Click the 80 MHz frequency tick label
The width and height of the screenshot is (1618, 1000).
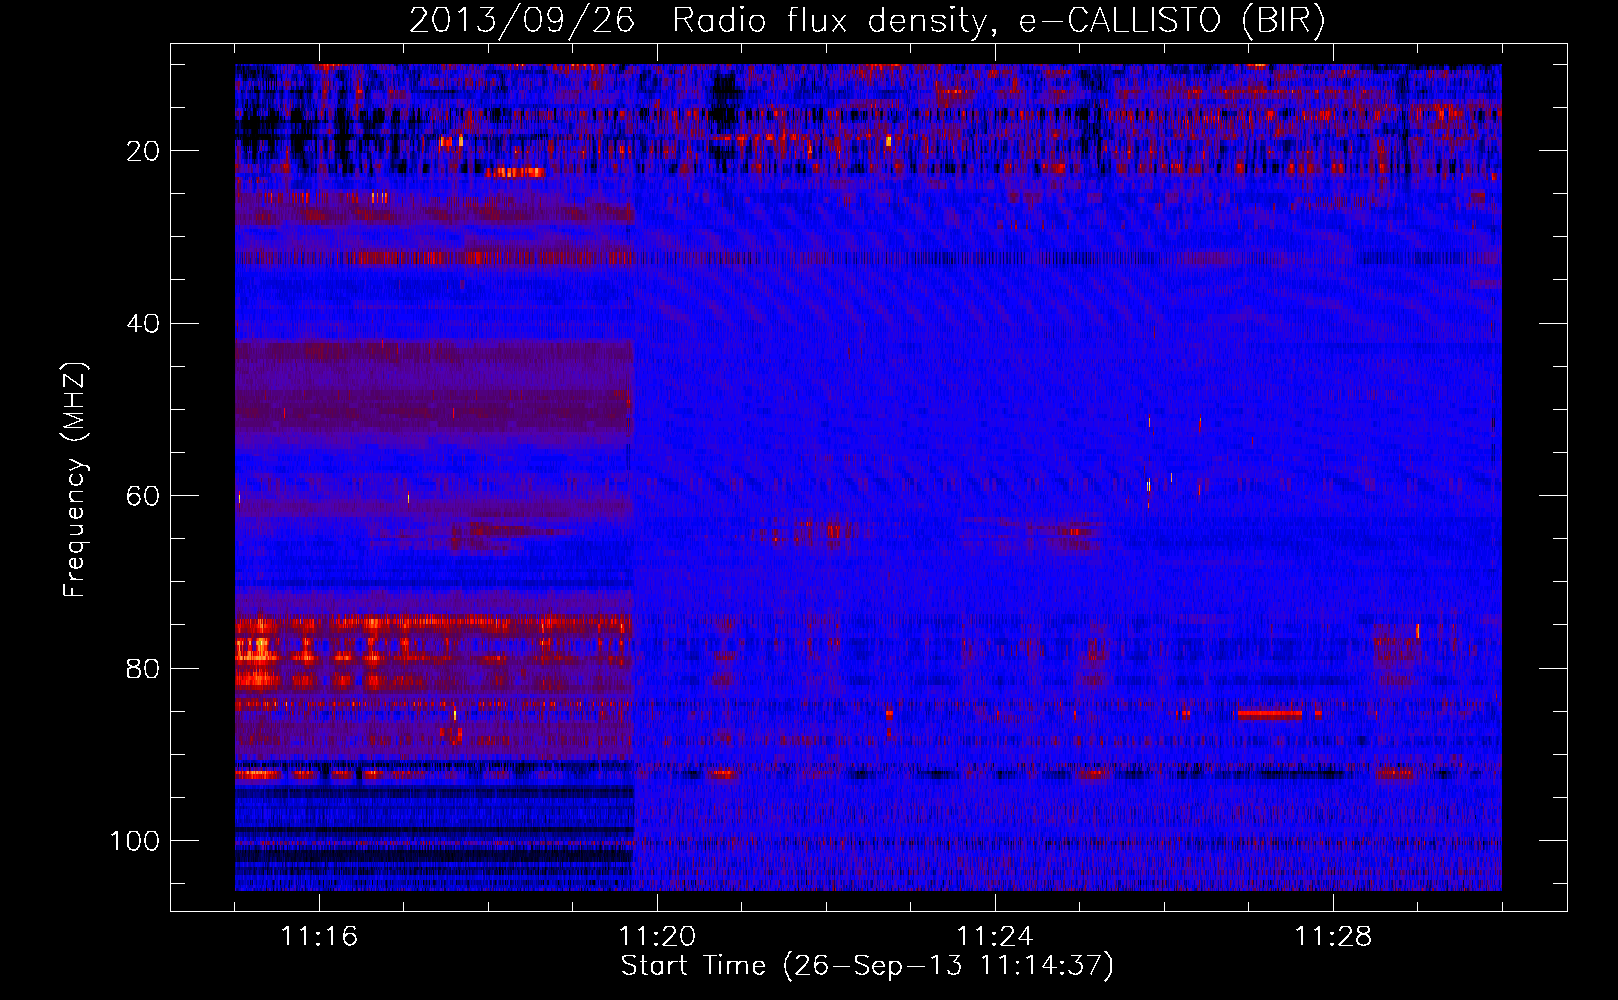coord(144,668)
